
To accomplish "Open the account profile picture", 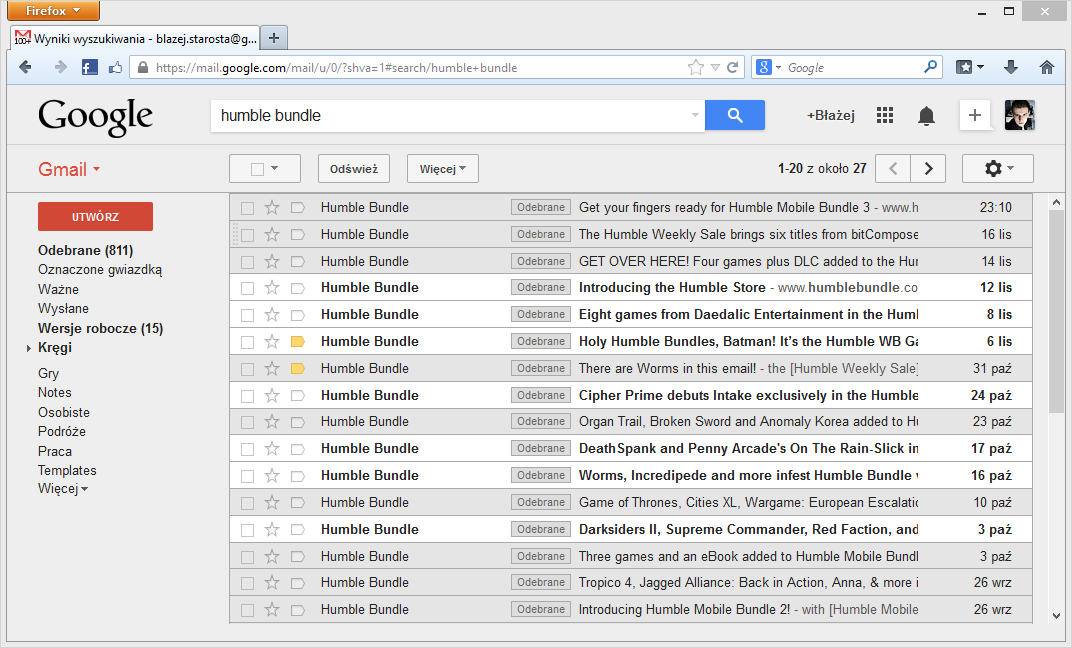I will [x=1019, y=115].
